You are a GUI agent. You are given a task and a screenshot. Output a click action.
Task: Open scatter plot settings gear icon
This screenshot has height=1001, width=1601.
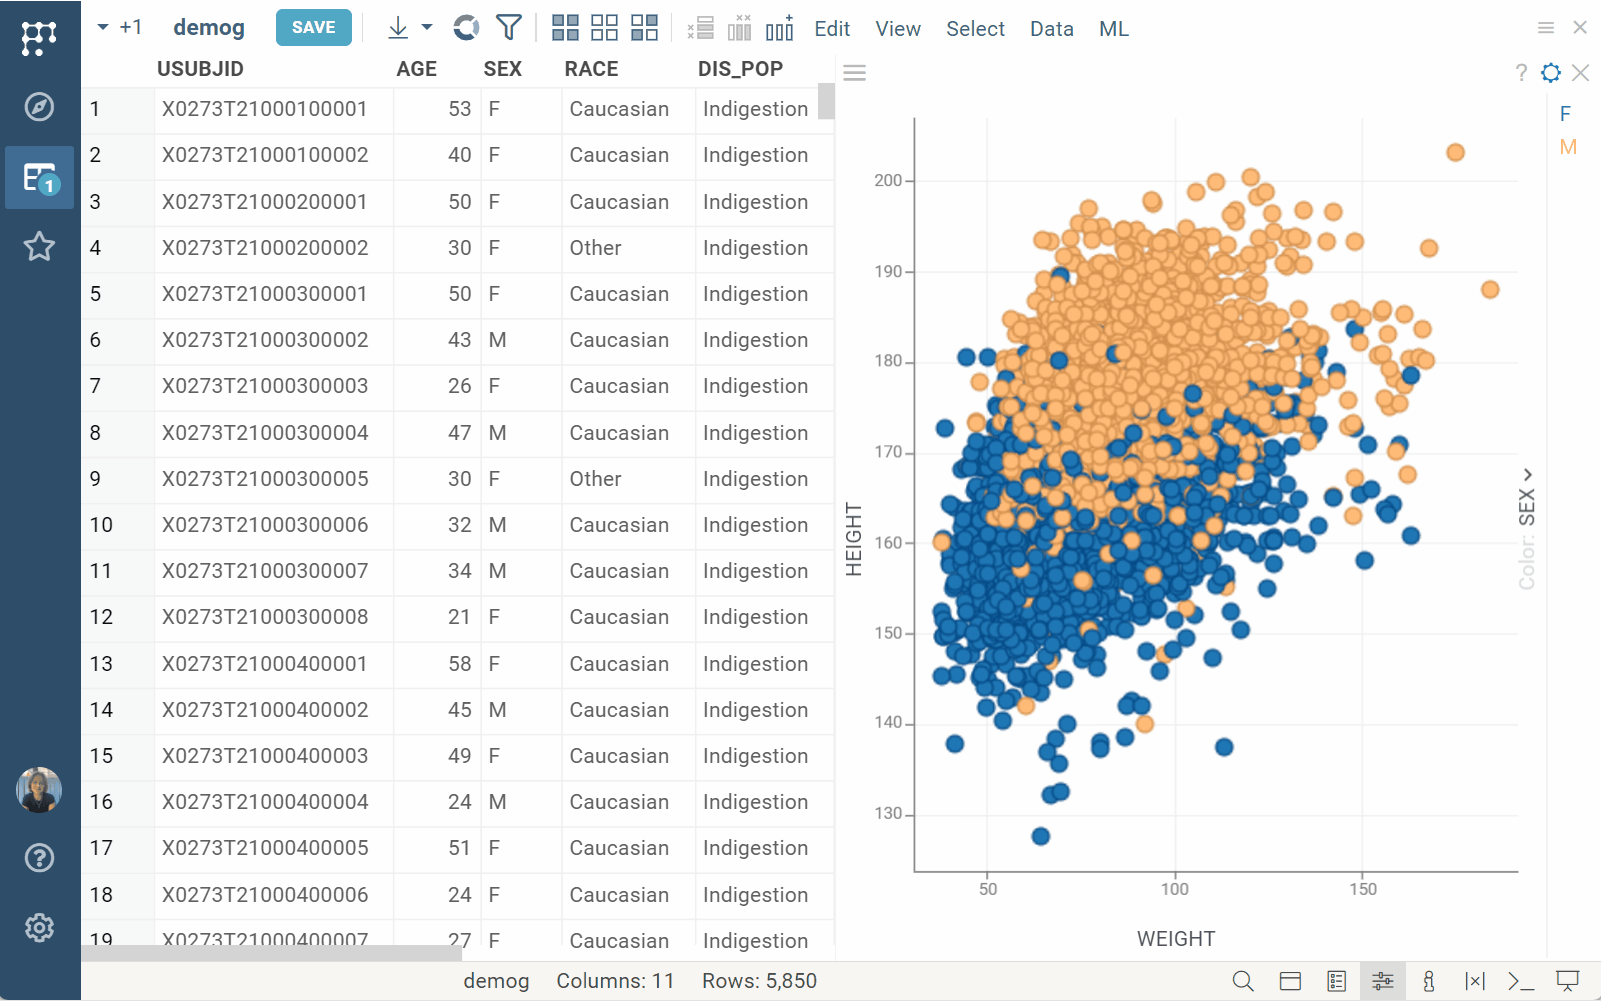click(1551, 73)
